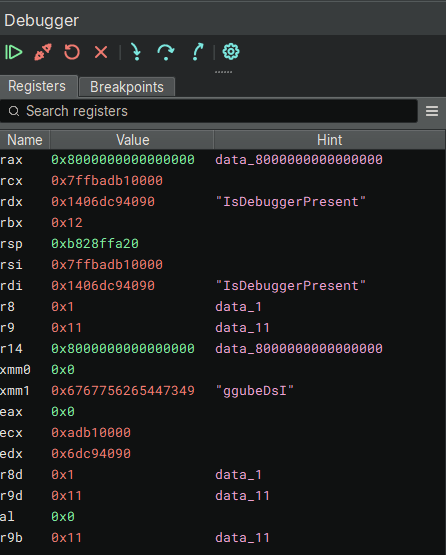Screen dimensions: 446x555
Task: Click the Step Into icon
Action: pyautogui.click(x=136, y=52)
